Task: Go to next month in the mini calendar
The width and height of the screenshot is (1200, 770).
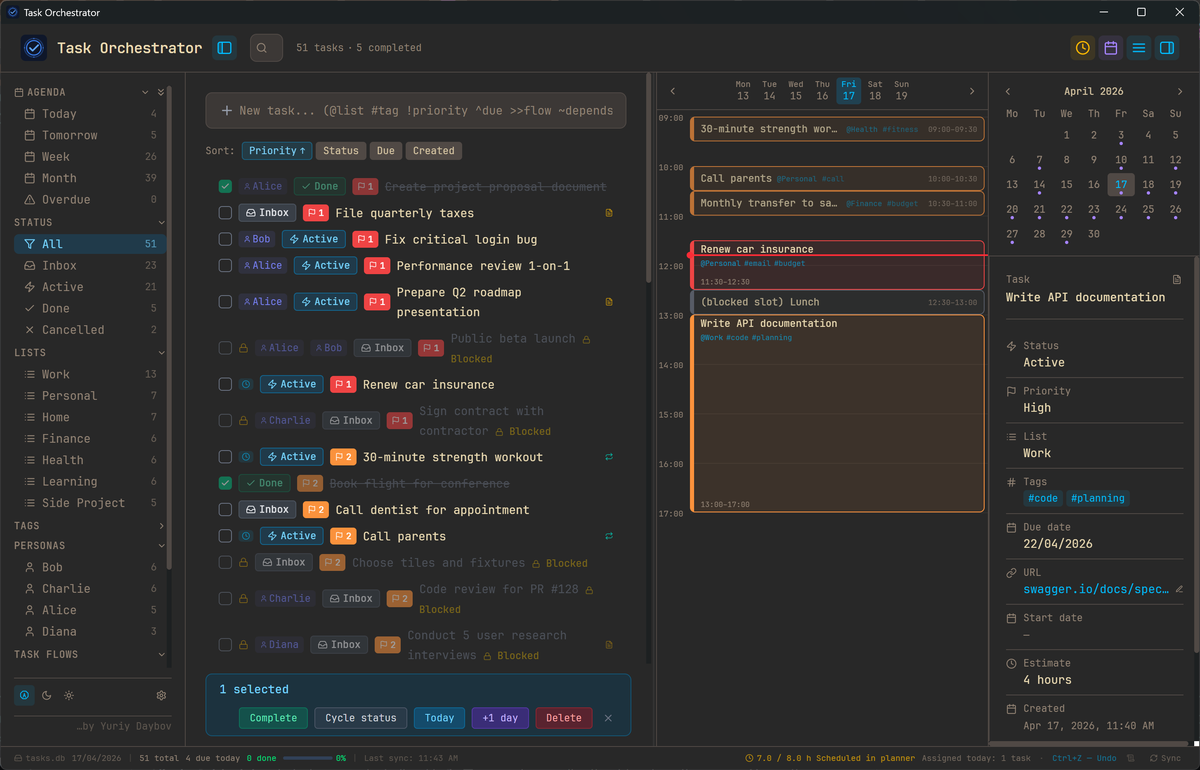Action: [x=1180, y=91]
